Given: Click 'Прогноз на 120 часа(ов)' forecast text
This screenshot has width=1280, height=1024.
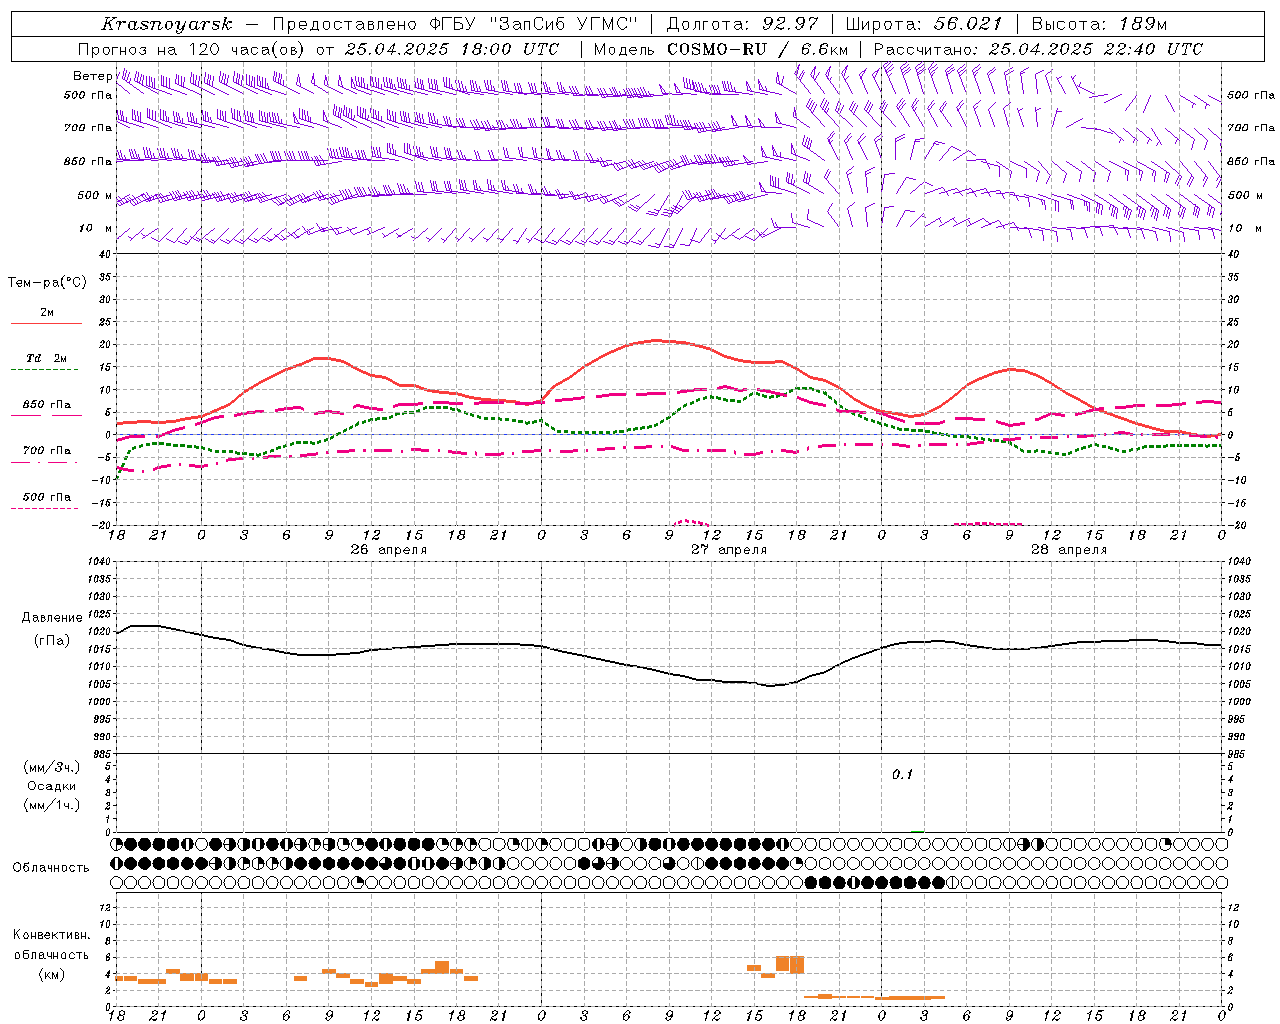Looking at the screenshot, I should click(192, 49).
